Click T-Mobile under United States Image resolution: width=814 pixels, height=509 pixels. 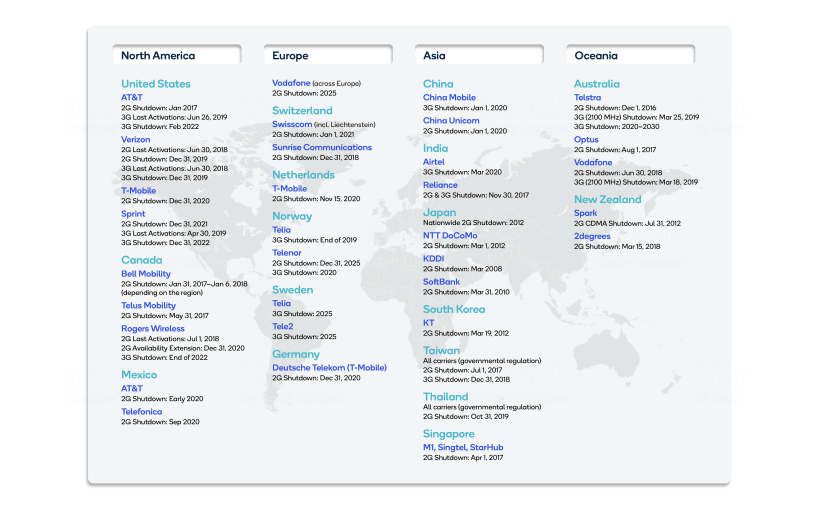[x=139, y=191]
